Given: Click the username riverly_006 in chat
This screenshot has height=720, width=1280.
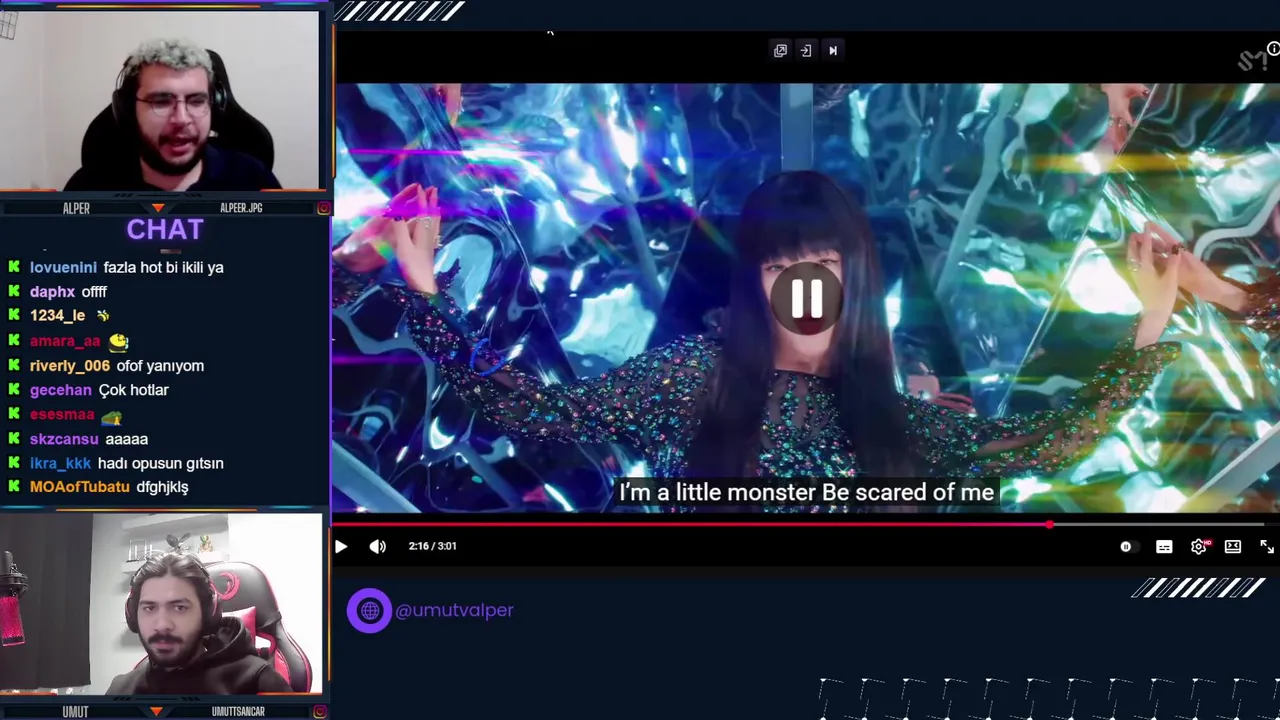Looking at the screenshot, I should pos(70,366).
